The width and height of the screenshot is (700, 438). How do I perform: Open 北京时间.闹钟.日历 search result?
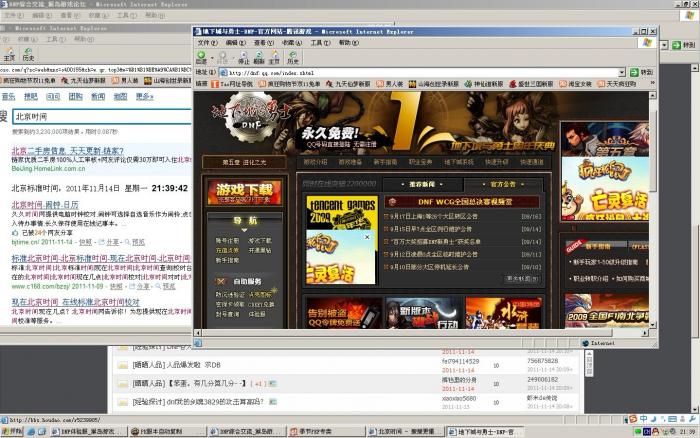point(45,205)
